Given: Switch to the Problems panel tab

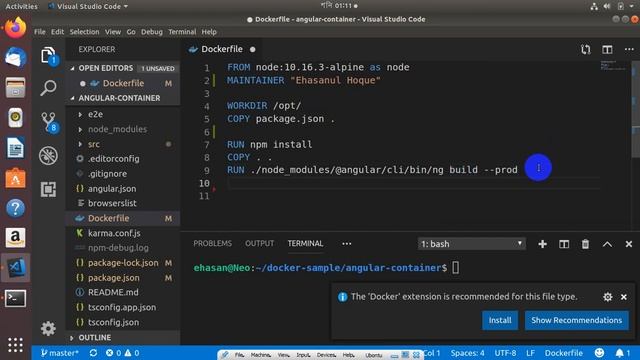Looking at the screenshot, I should 212,244.
